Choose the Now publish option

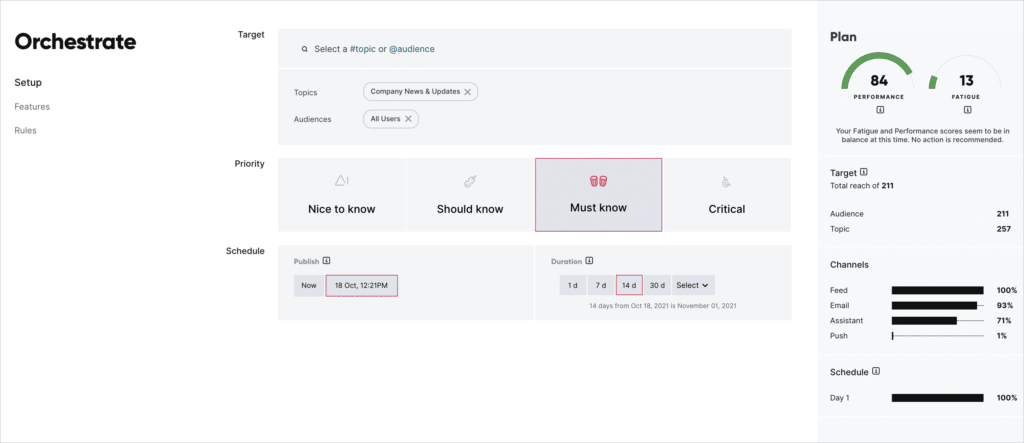click(x=309, y=286)
